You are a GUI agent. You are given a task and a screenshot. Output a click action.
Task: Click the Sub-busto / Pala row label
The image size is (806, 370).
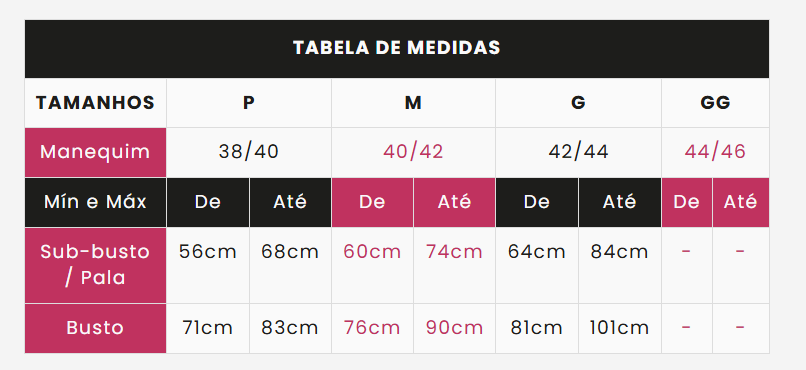point(96,265)
